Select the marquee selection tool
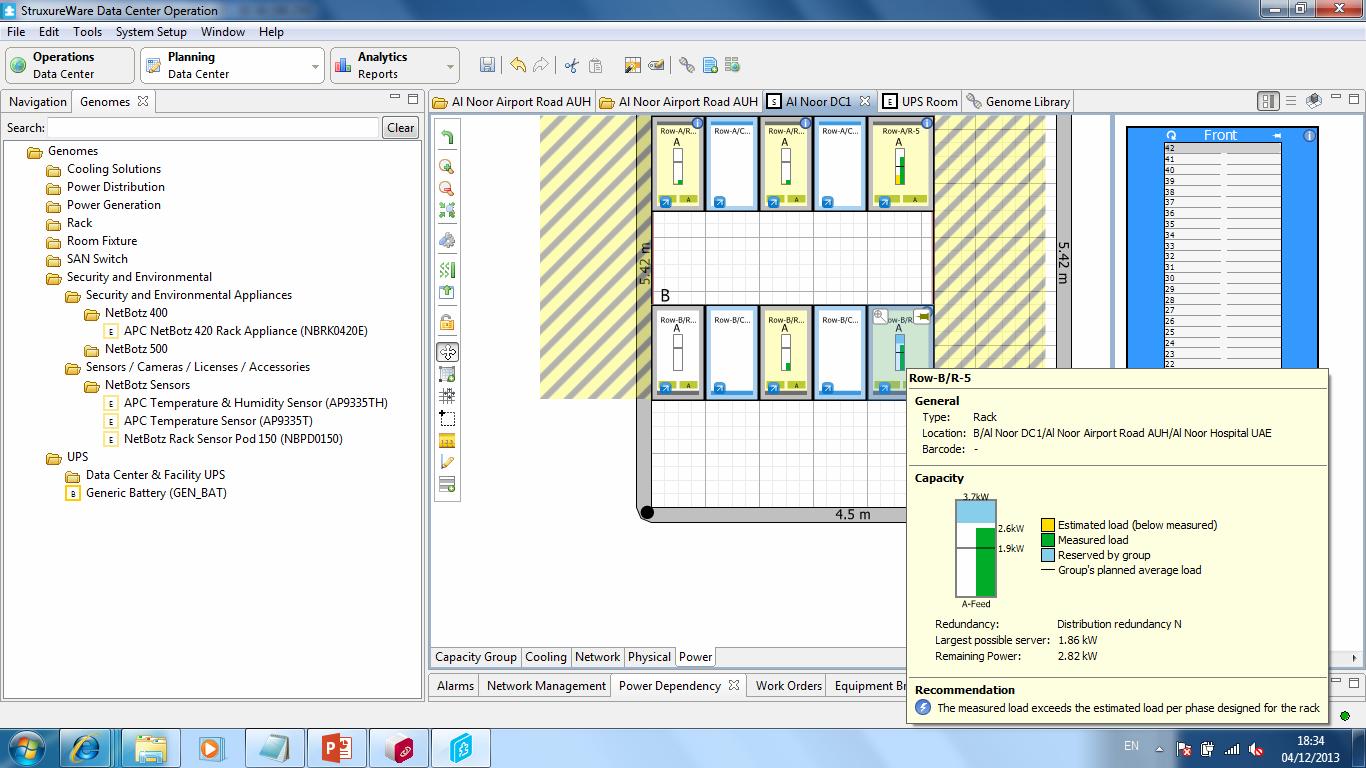Image resolution: width=1366 pixels, height=768 pixels. pyautogui.click(x=447, y=418)
